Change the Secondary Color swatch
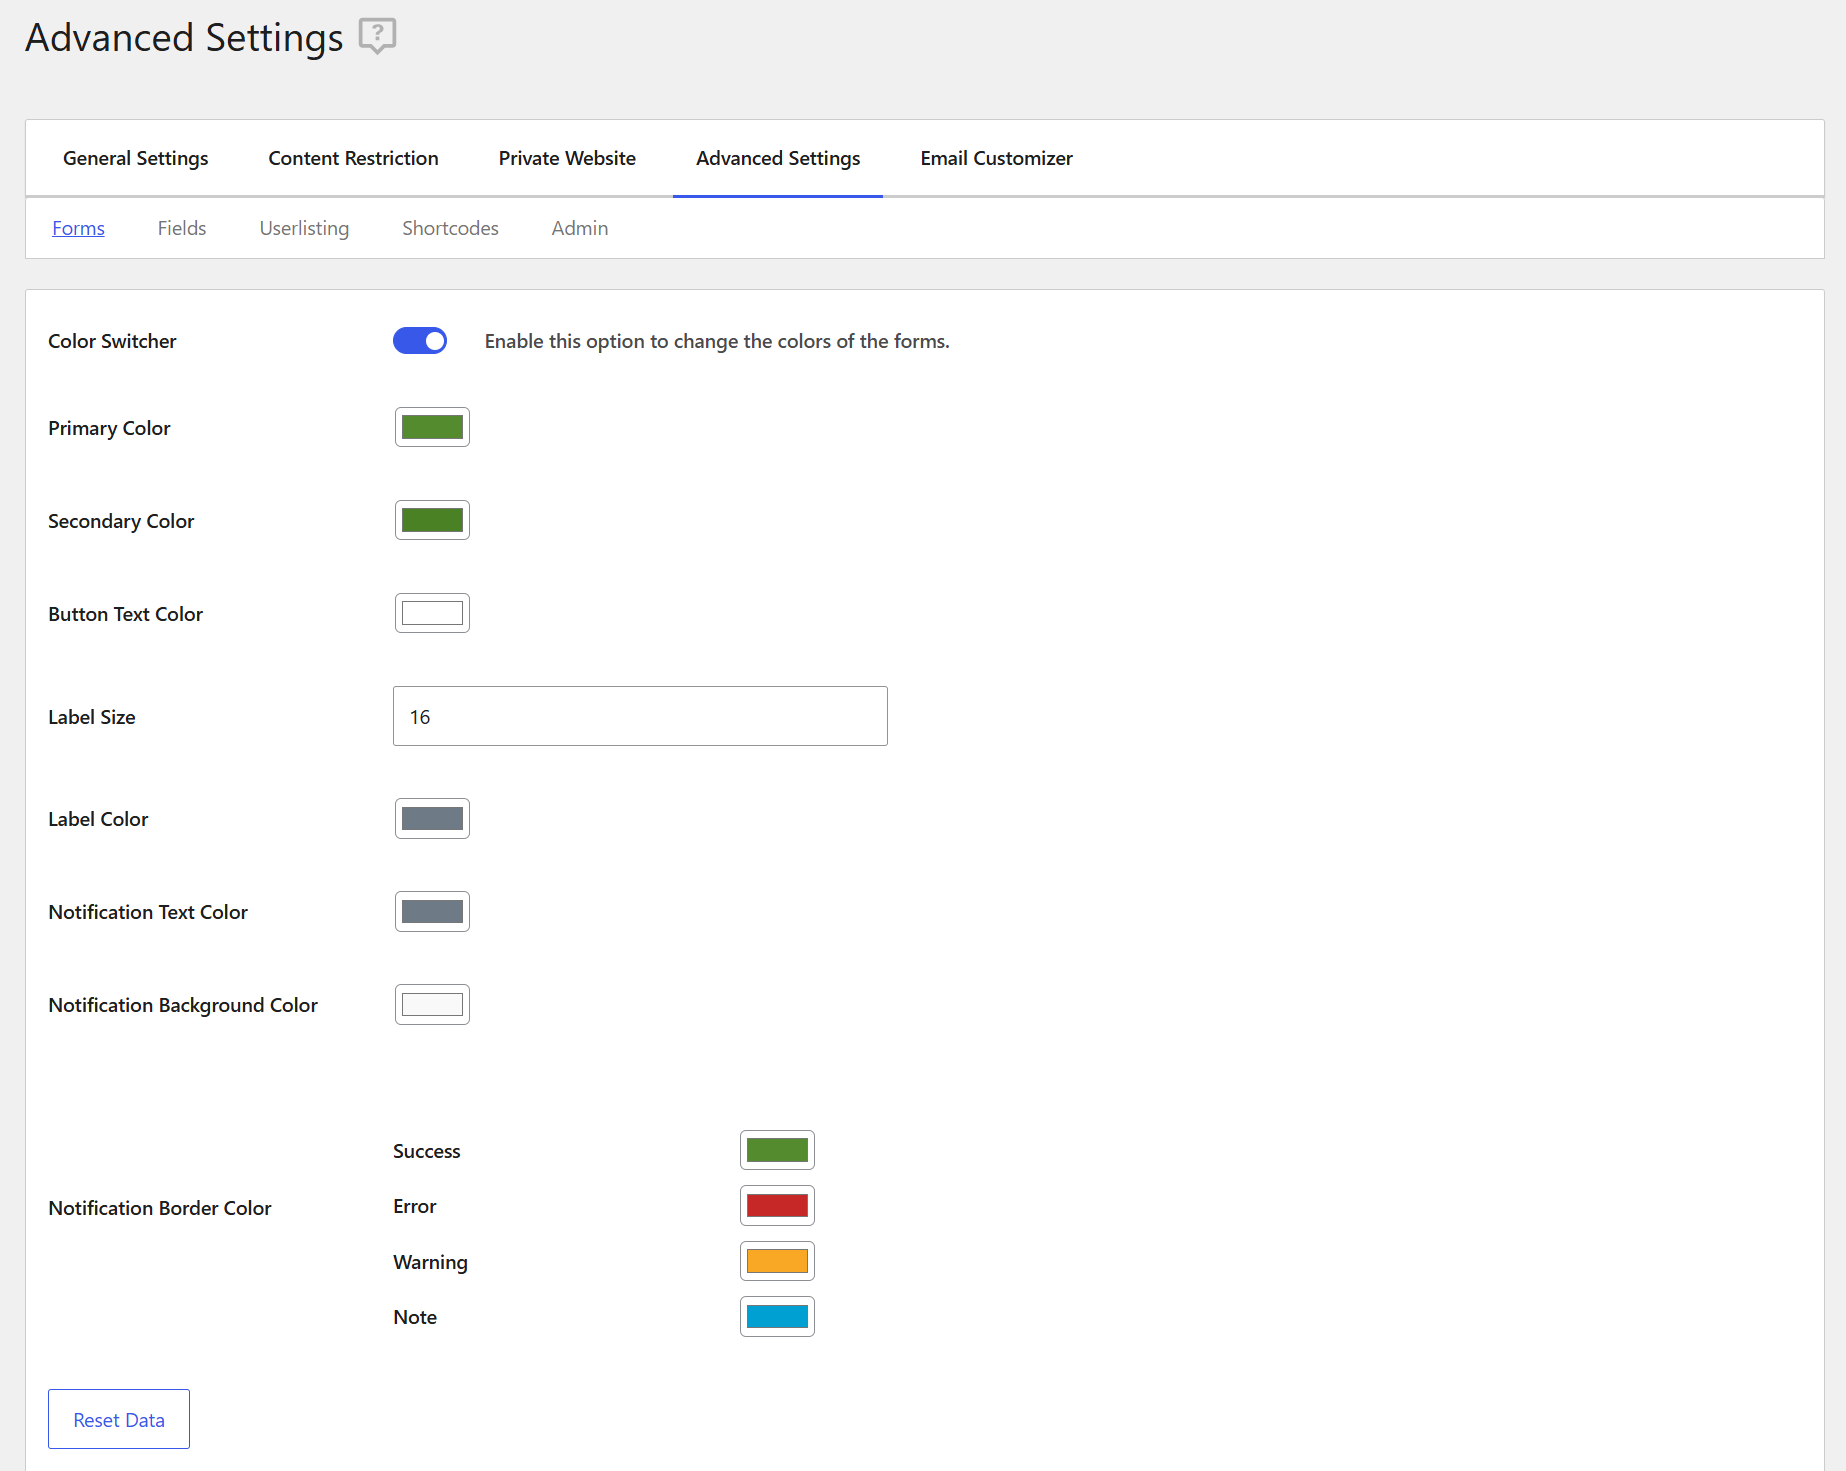1846x1471 pixels. [x=431, y=519]
